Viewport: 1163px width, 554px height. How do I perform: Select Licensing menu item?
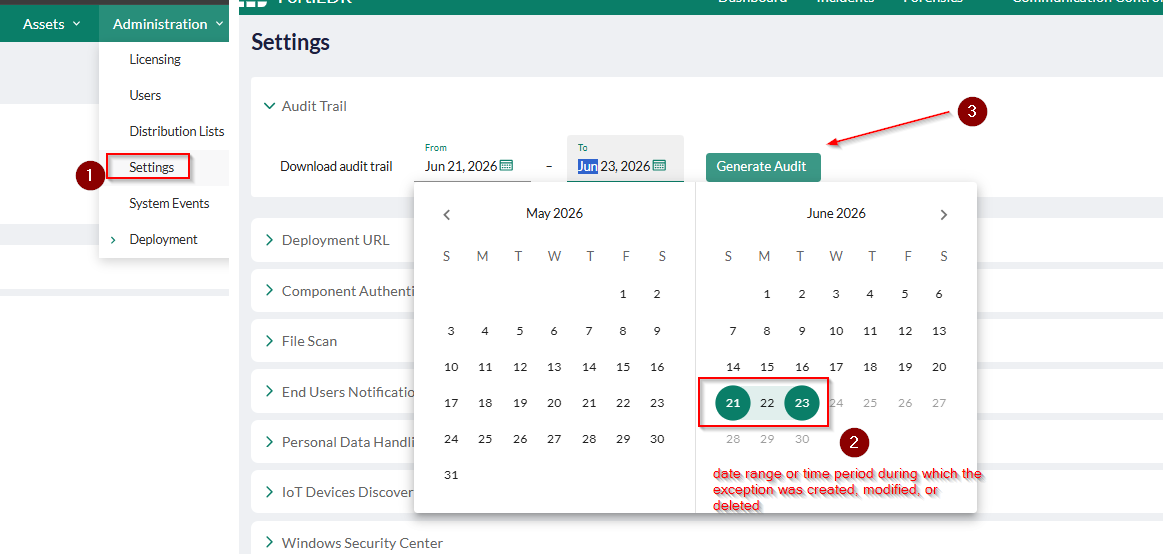pyautogui.click(x=155, y=59)
